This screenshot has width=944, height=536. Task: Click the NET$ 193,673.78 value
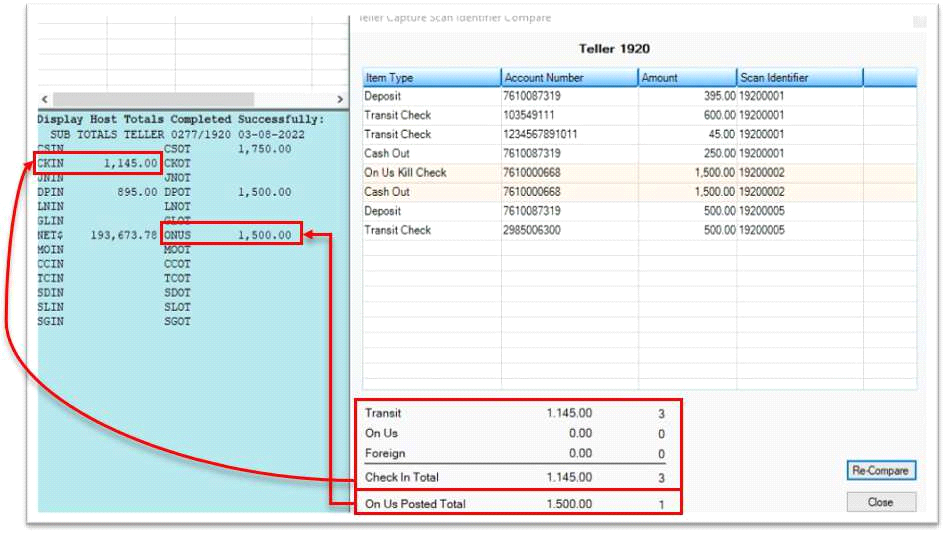point(124,235)
